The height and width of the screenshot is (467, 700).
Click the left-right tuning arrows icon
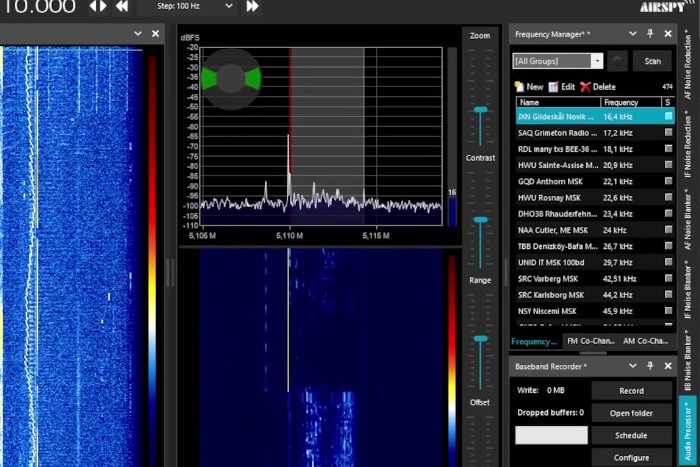pos(97,7)
